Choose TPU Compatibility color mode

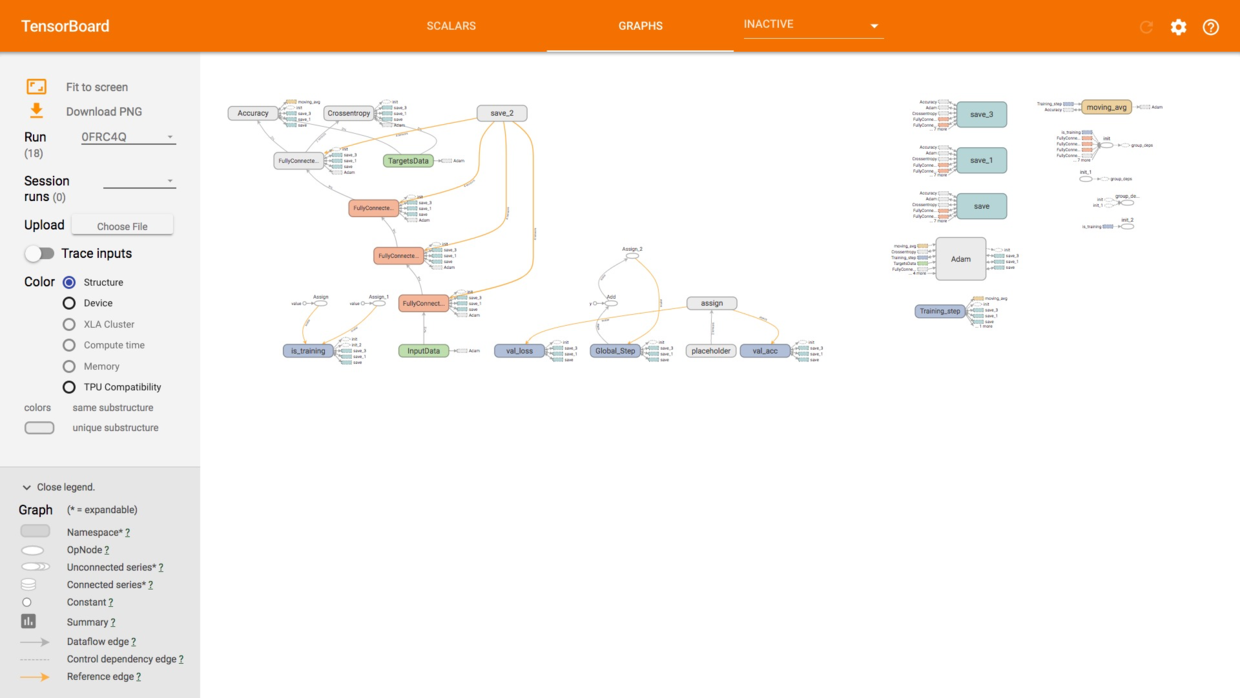tap(69, 387)
